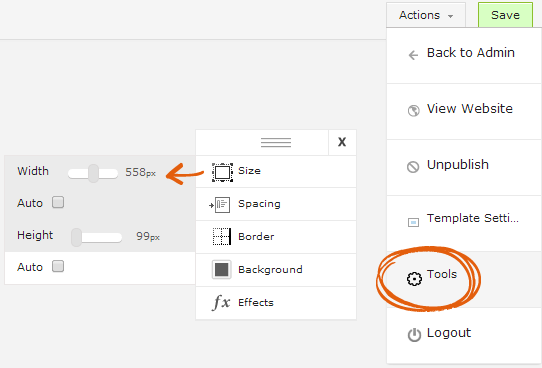Click the Tools gear icon
The image size is (542, 368).
coord(414,279)
